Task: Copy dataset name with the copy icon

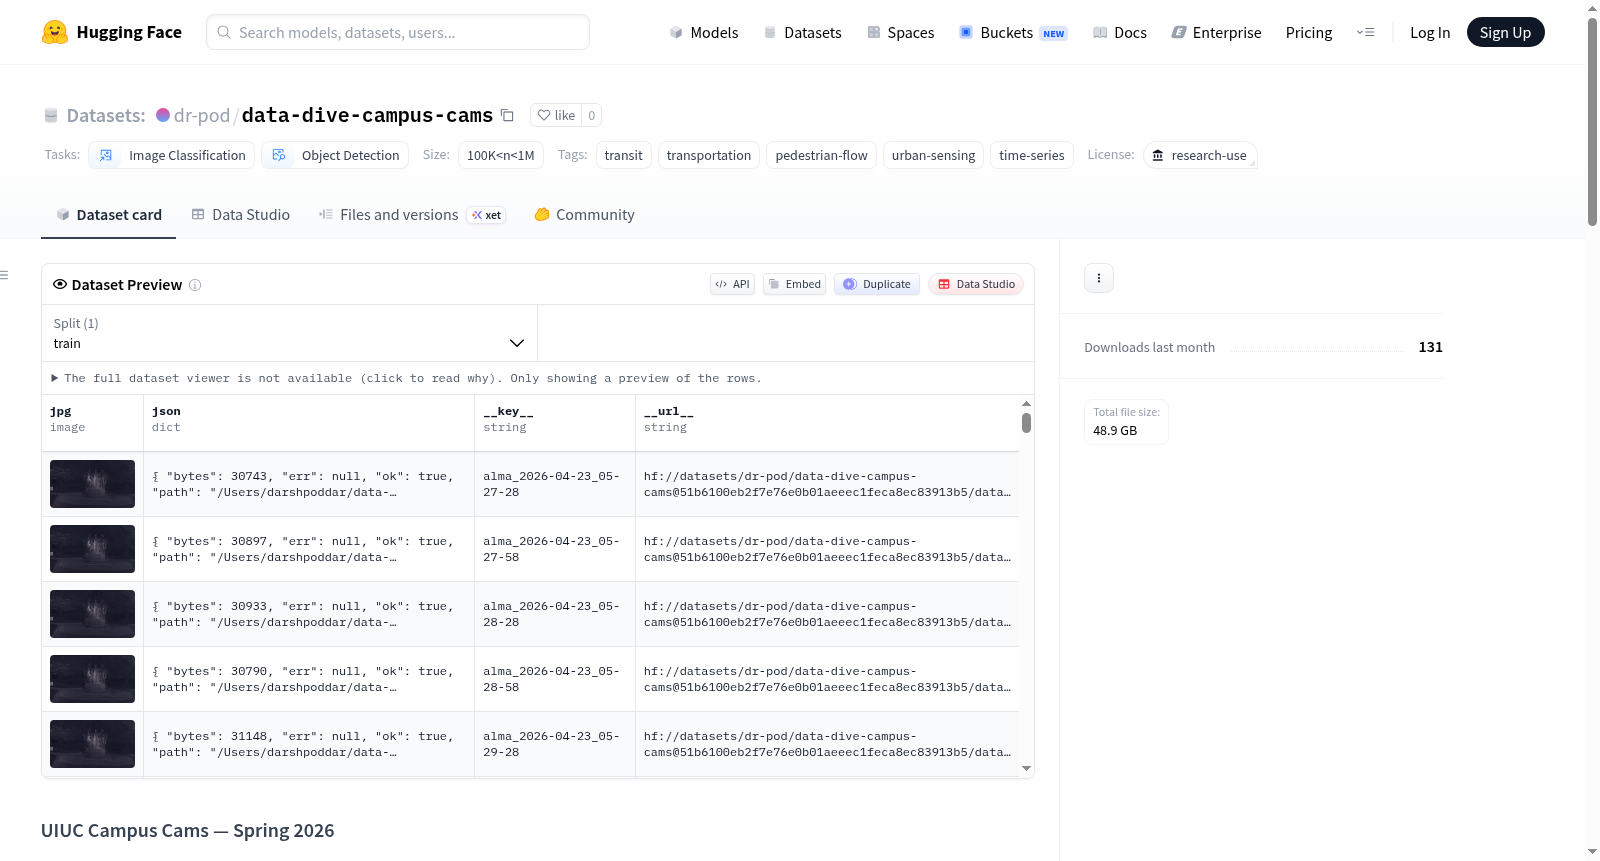Action: pos(507,115)
